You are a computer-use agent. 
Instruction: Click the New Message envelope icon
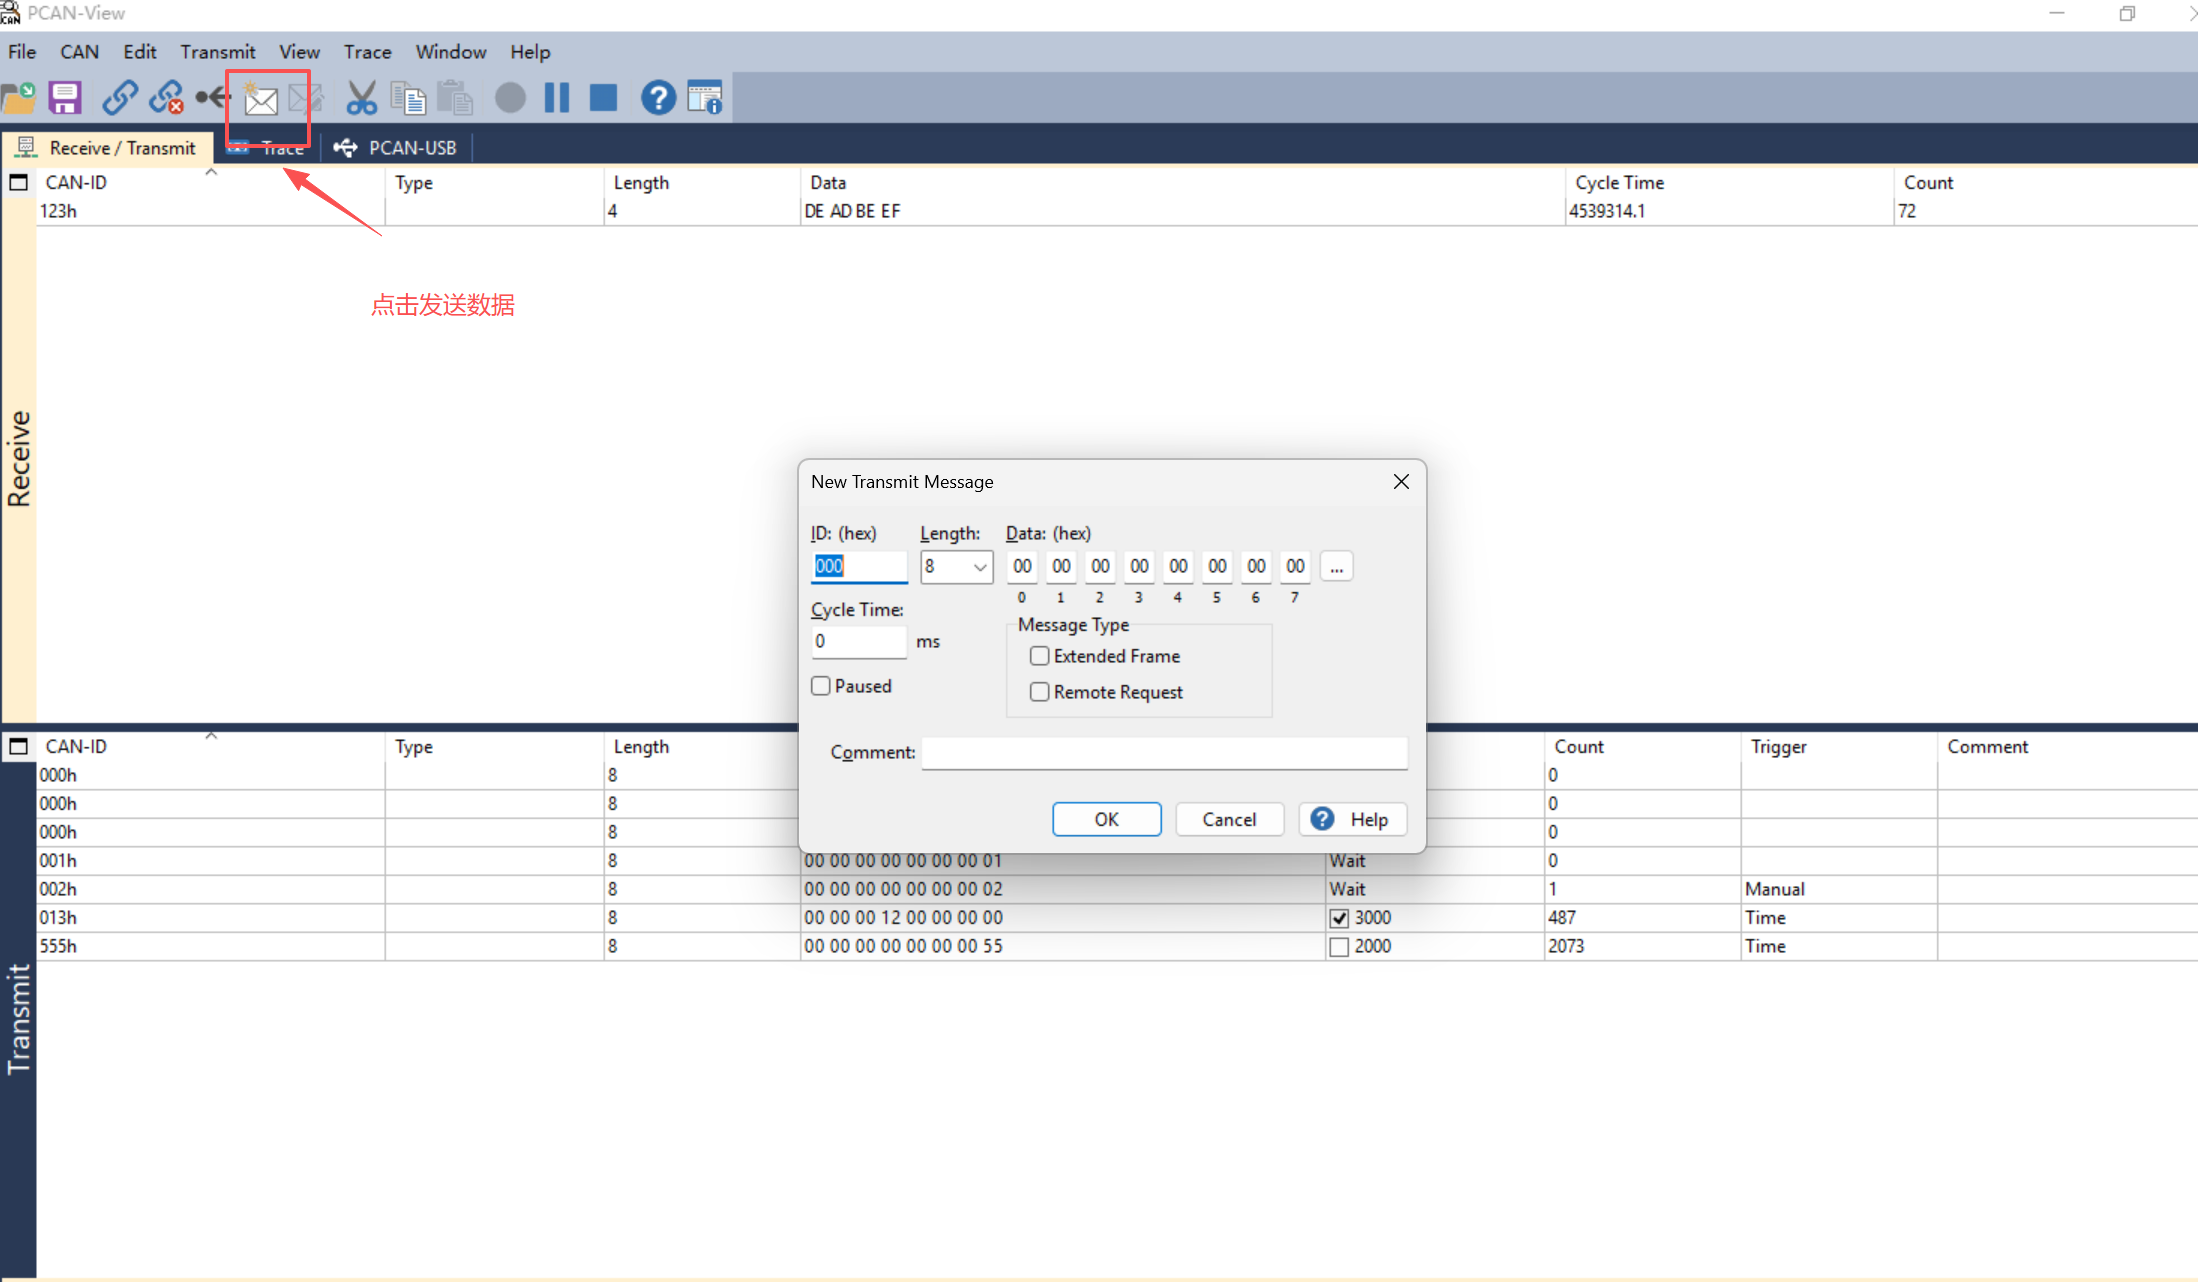260,98
